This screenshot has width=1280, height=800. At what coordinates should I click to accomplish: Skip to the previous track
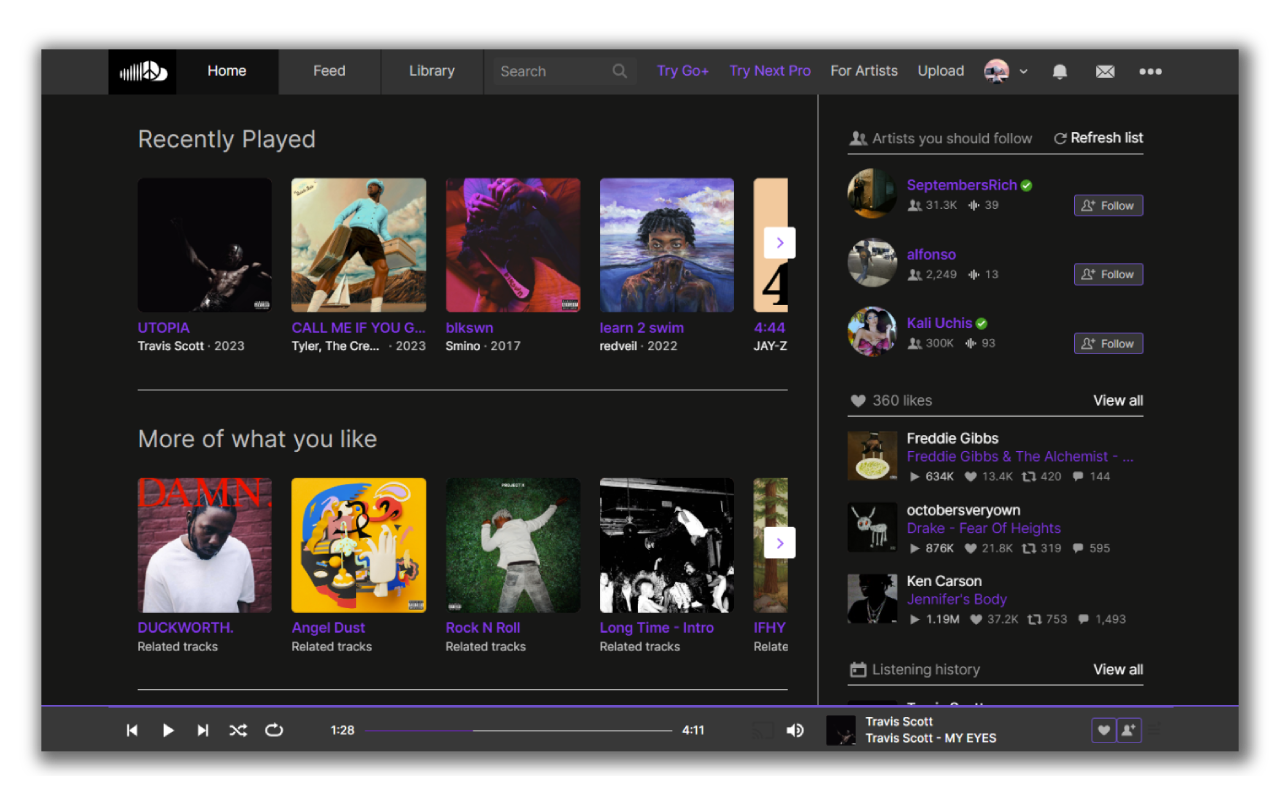click(x=132, y=730)
